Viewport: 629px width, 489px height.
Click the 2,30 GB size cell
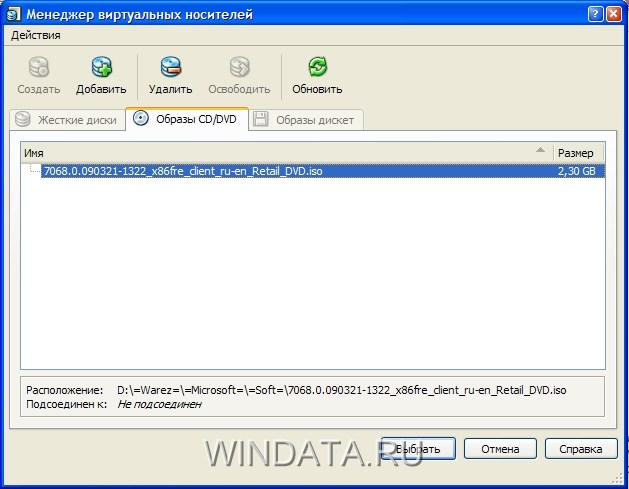tap(576, 171)
